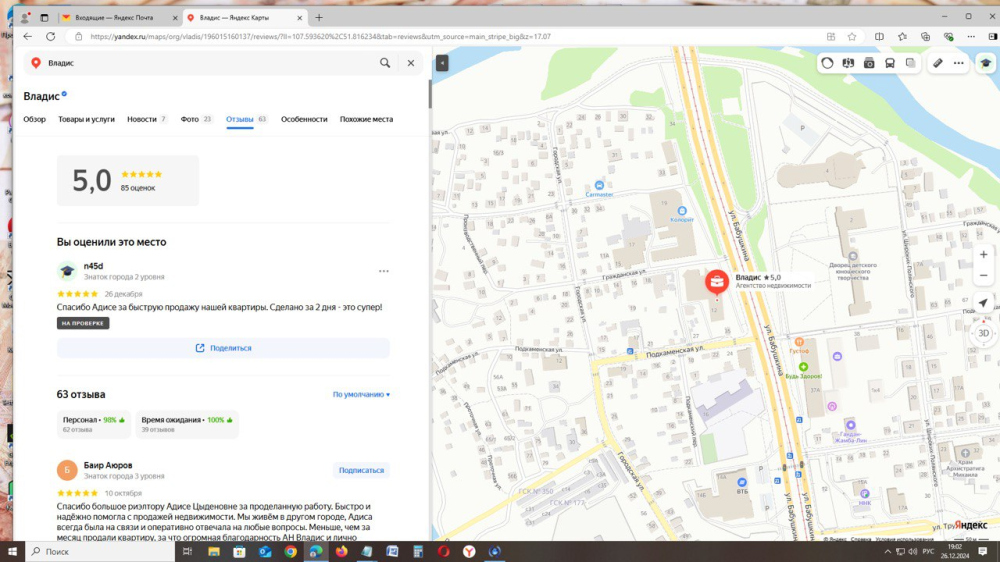1000x562 pixels.
Task: Open the Edge favorites list icon
Action: coord(902,36)
